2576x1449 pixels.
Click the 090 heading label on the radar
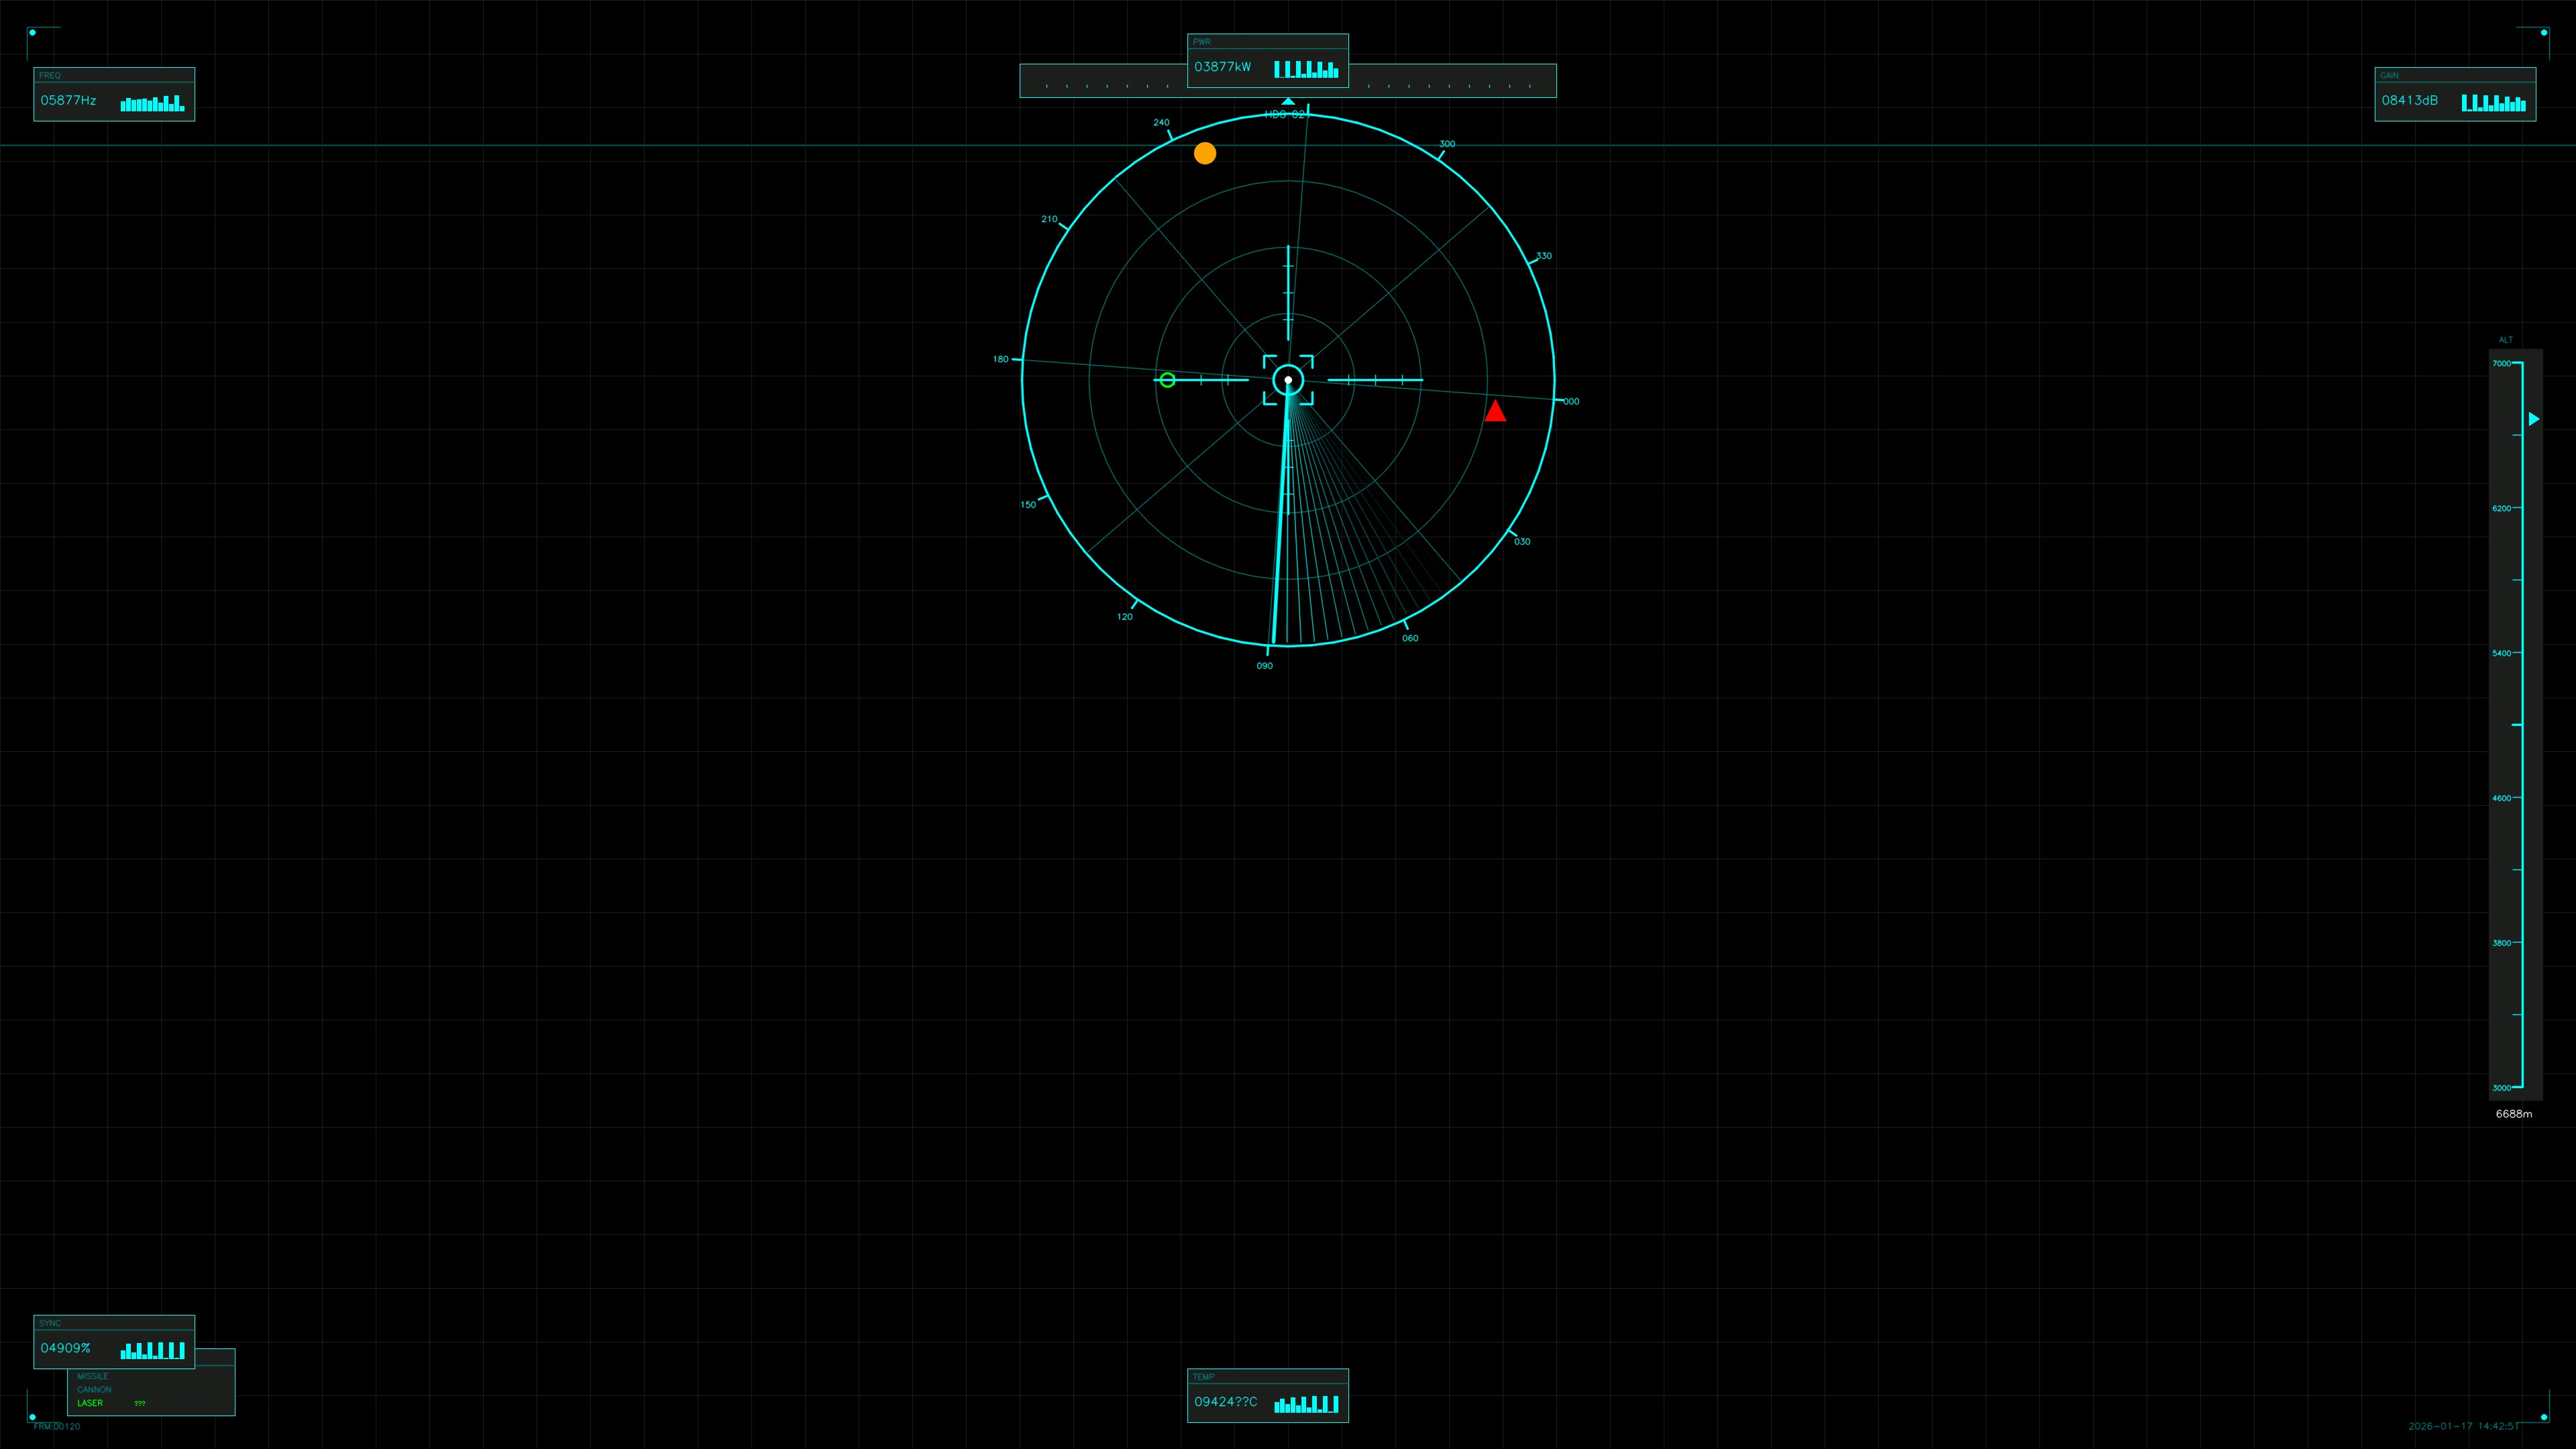[1264, 665]
